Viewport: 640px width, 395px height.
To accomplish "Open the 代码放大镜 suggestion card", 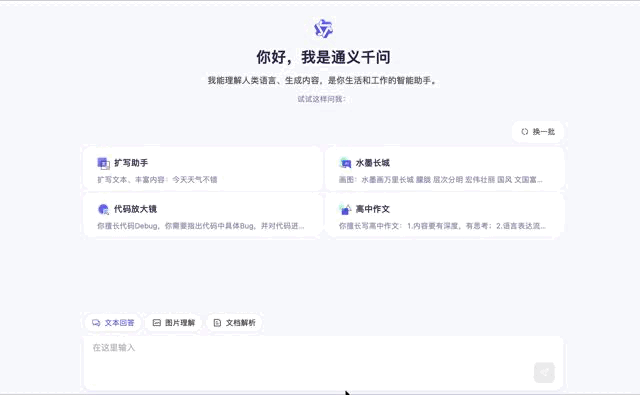I will click(x=202, y=215).
